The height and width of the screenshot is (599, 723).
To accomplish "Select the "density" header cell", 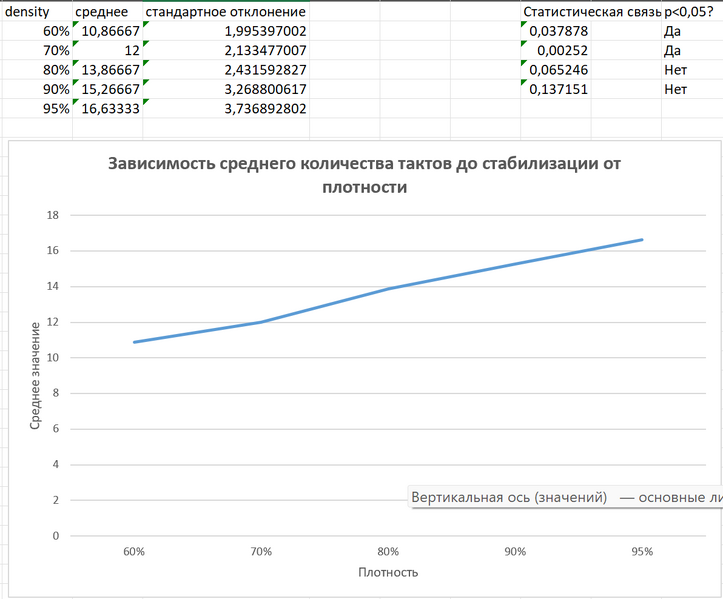I will (x=28, y=13).
